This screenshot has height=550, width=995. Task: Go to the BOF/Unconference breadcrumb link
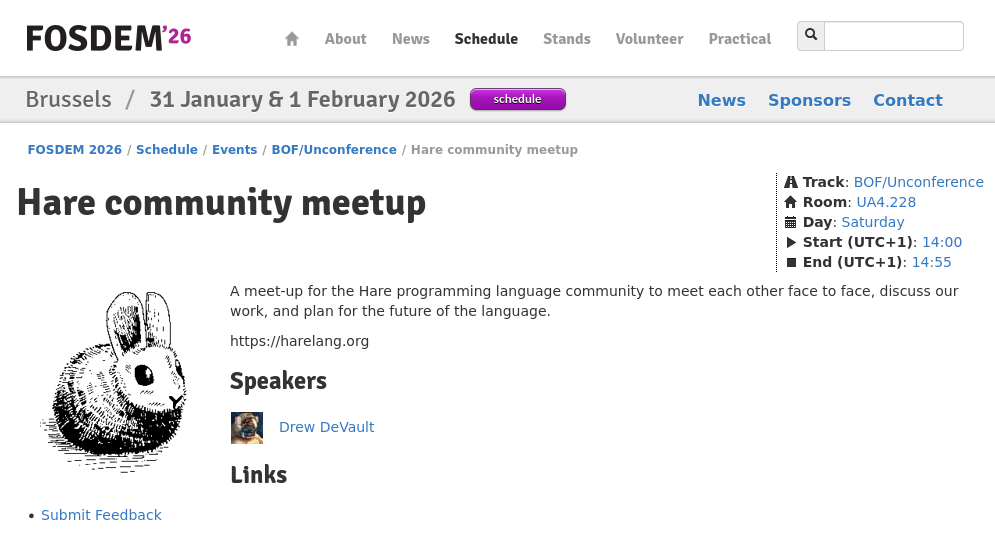tap(334, 150)
